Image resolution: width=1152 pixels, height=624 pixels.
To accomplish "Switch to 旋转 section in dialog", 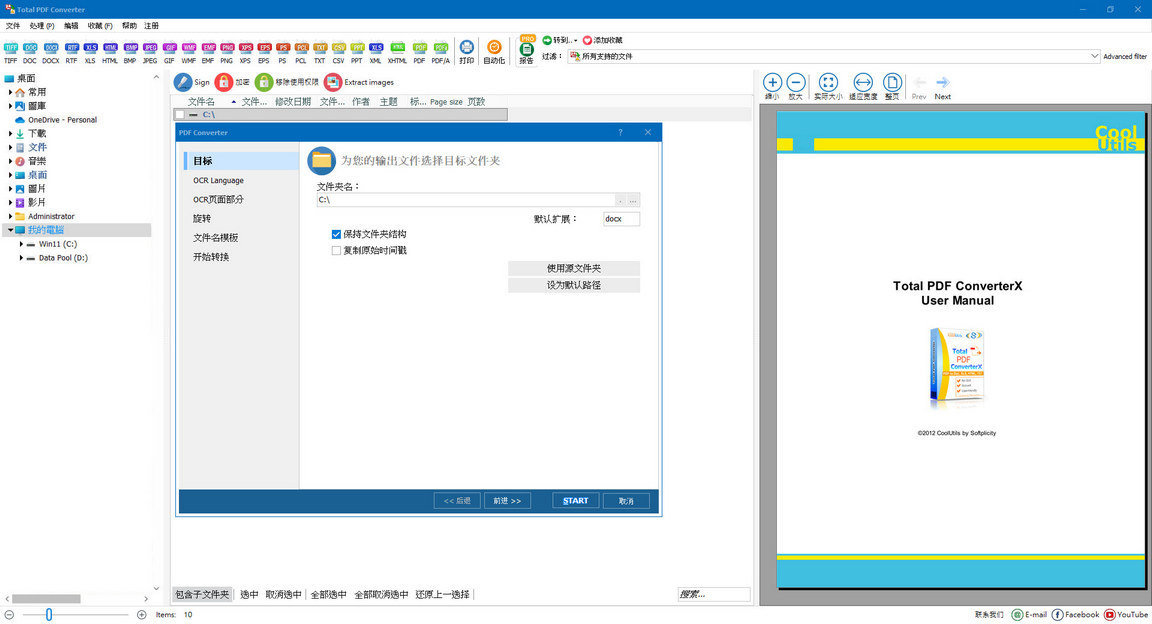I will click(x=202, y=219).
